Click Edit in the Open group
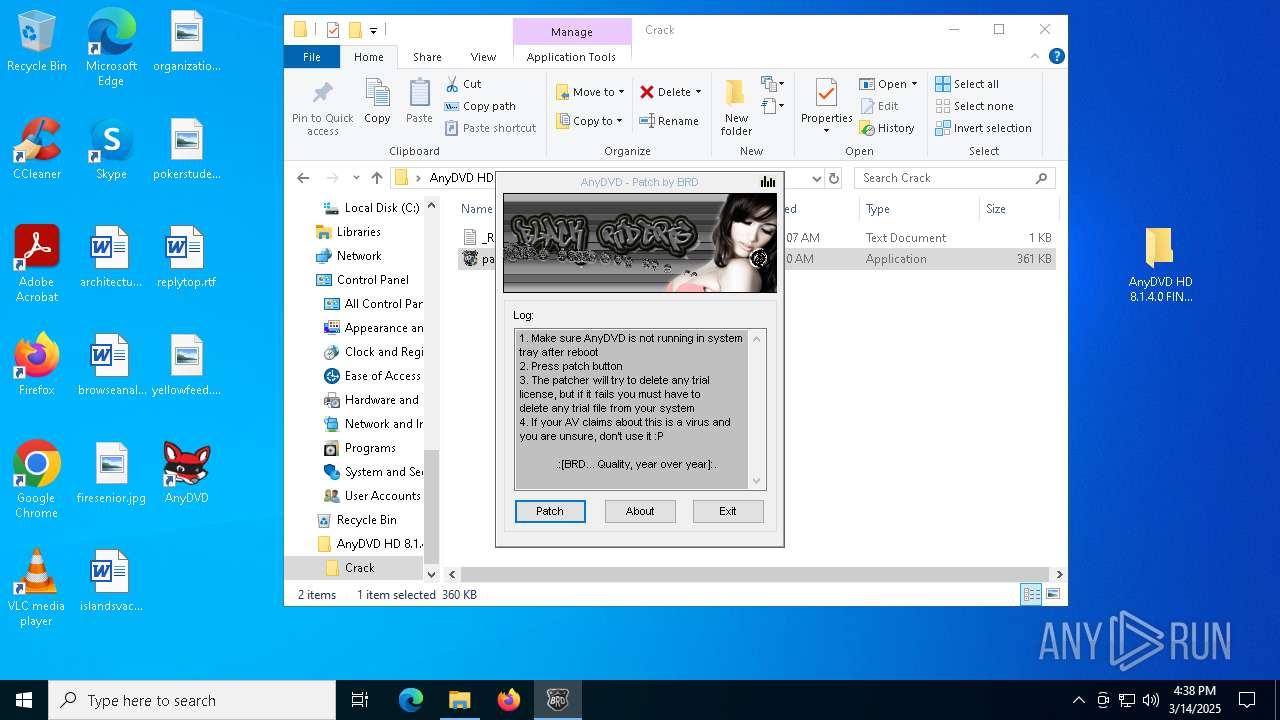 click(x=879, y=106)
